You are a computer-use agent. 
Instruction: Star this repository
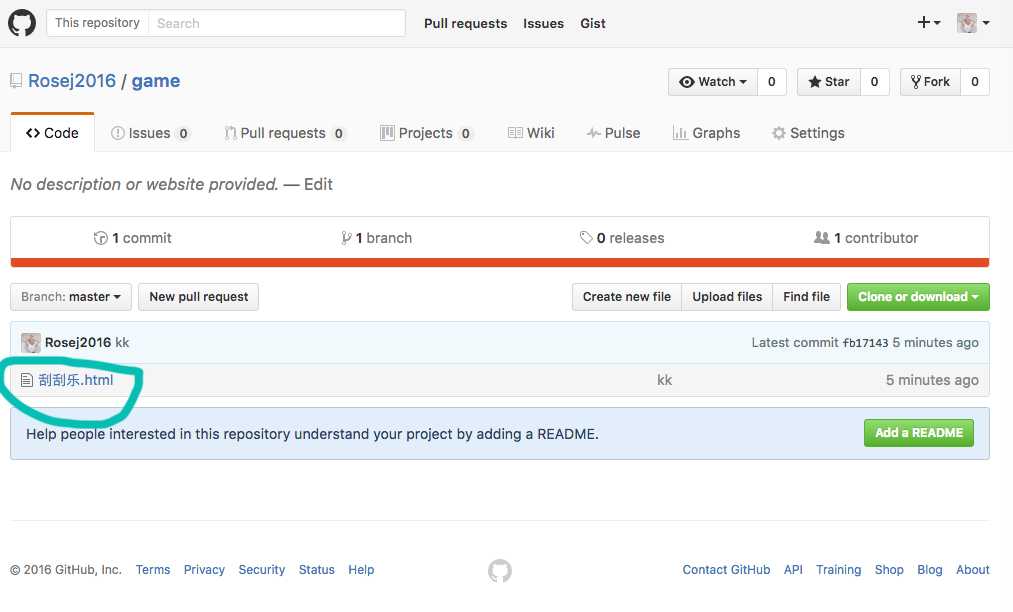829,82
